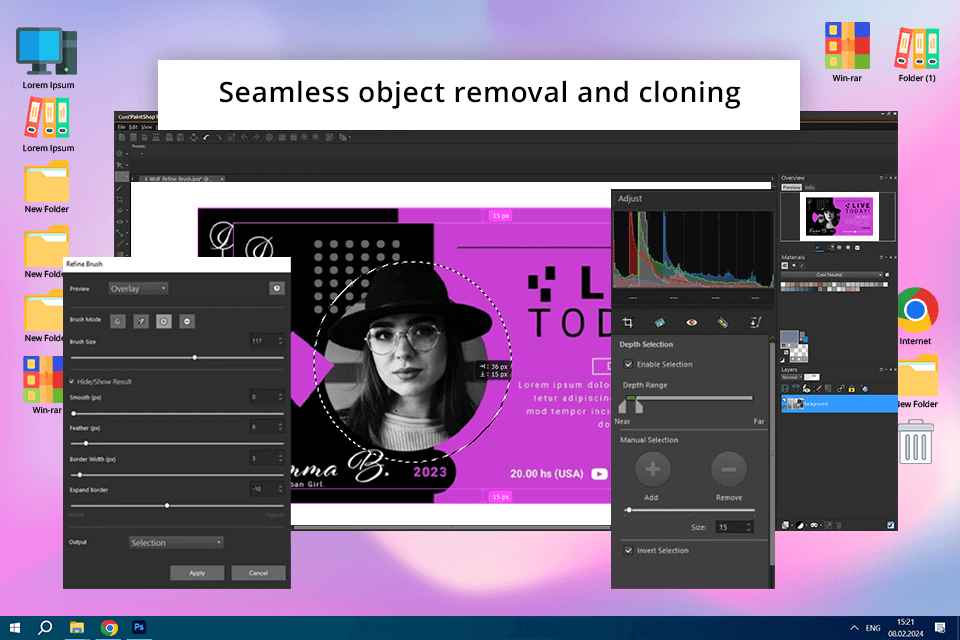Image resolution: width=960 pixels, height=640 pixels.
Task: Open Chrome from the Windows taskbar
Action: 109,628
